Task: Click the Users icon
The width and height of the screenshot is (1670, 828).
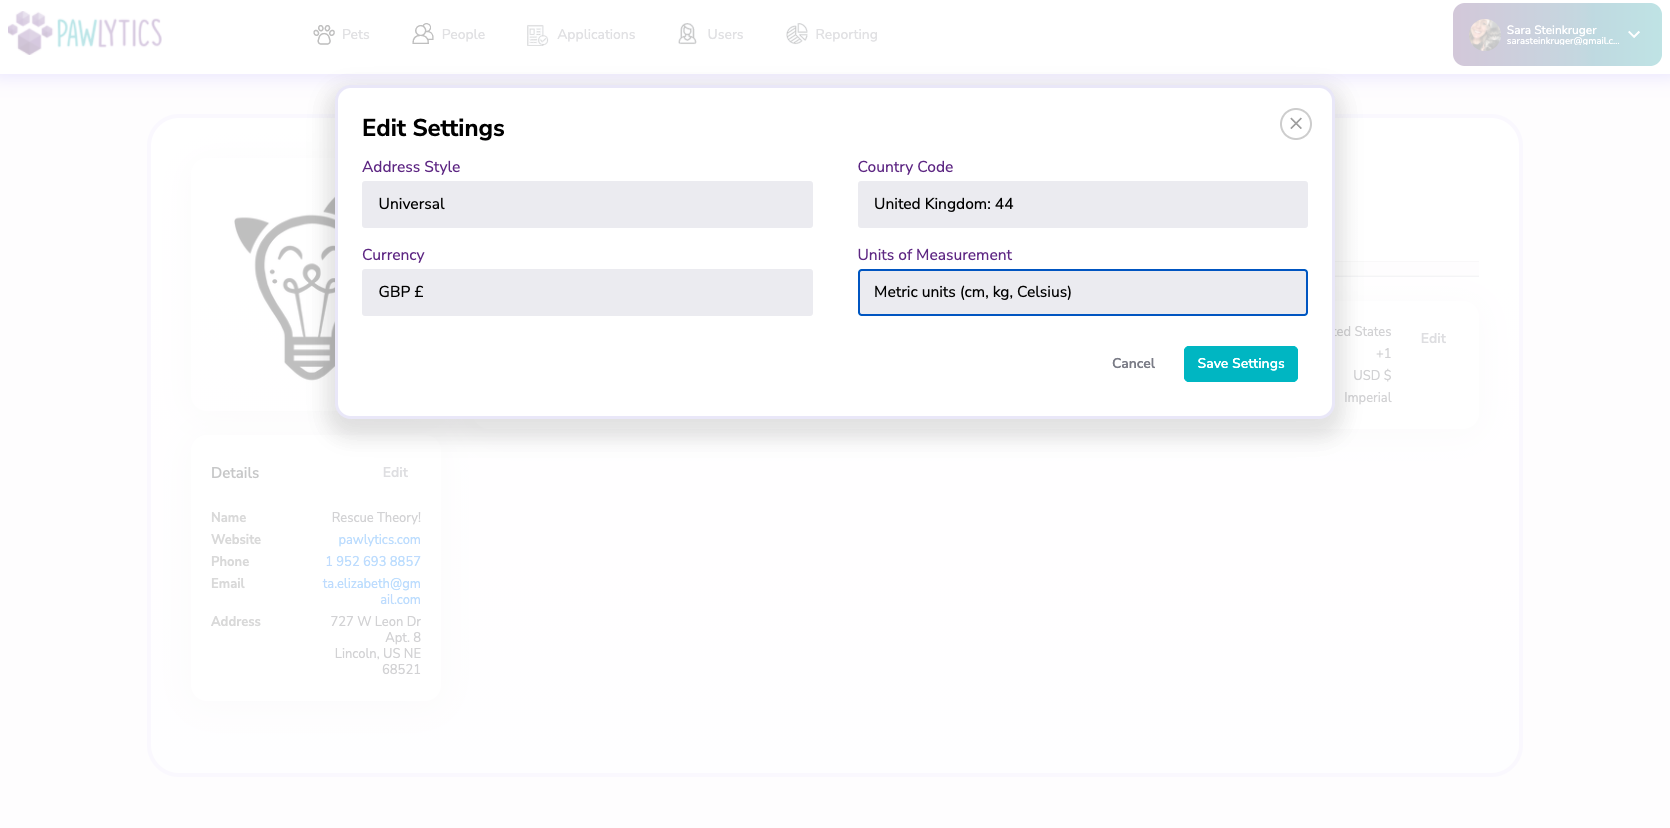Action: (687, 34)
